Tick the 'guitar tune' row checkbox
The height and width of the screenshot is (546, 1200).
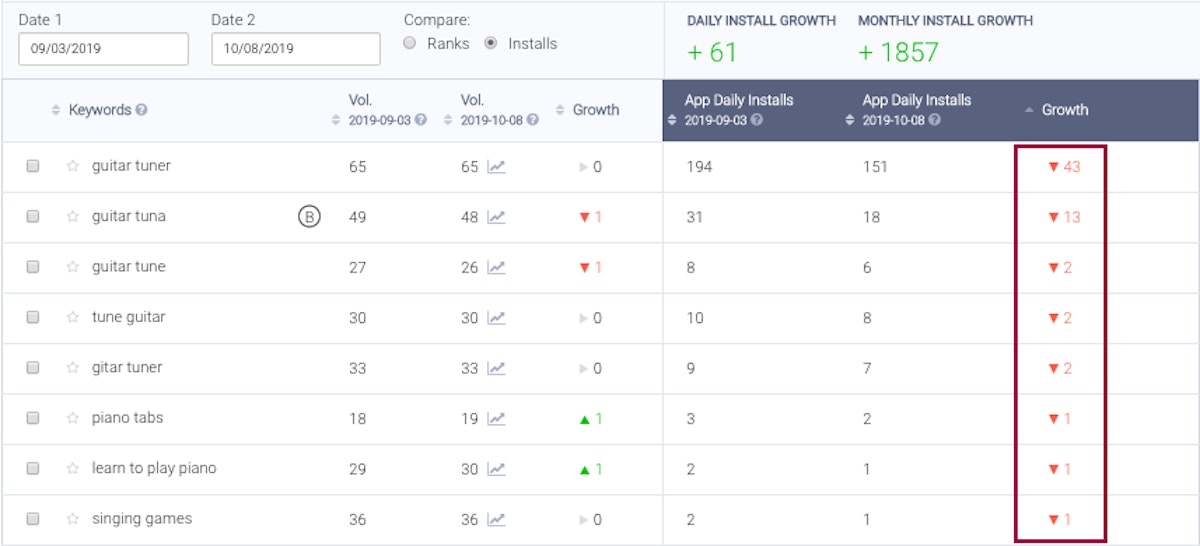(33, 267)
